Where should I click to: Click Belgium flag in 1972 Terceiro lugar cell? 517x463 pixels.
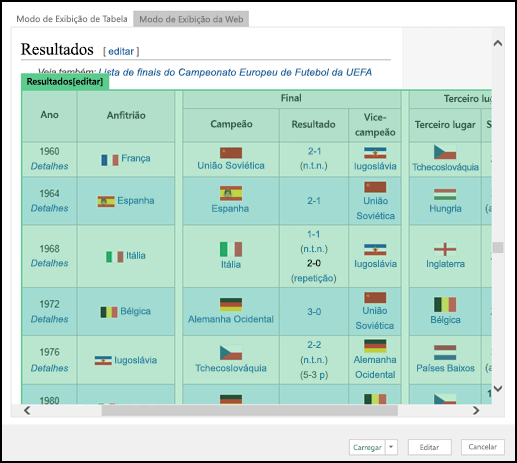[x=445, y=305]
